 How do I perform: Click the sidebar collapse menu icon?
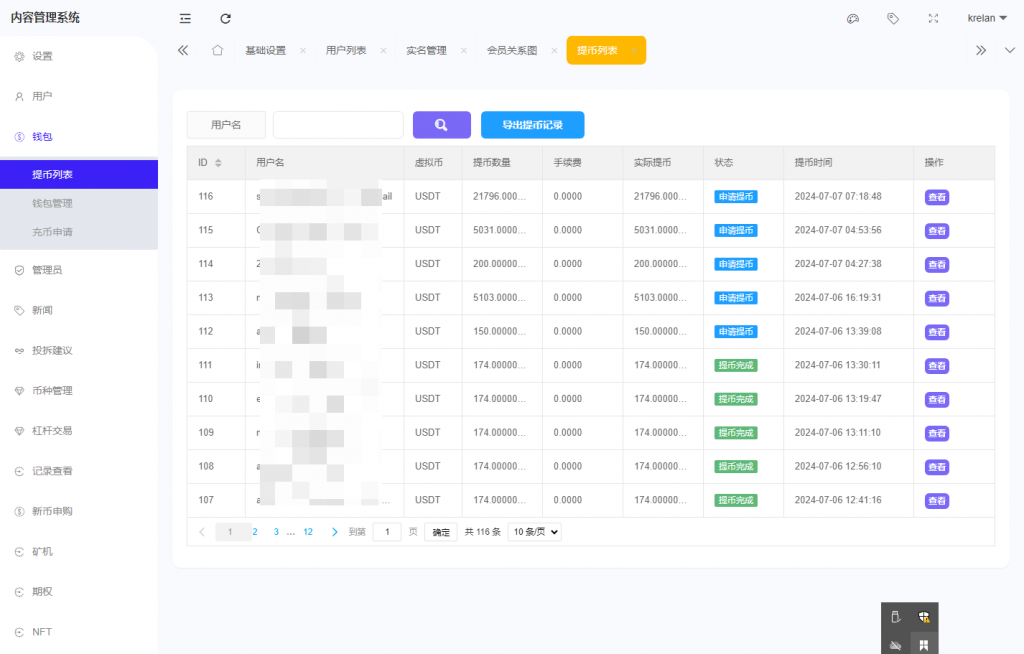(x=185, y=18)
